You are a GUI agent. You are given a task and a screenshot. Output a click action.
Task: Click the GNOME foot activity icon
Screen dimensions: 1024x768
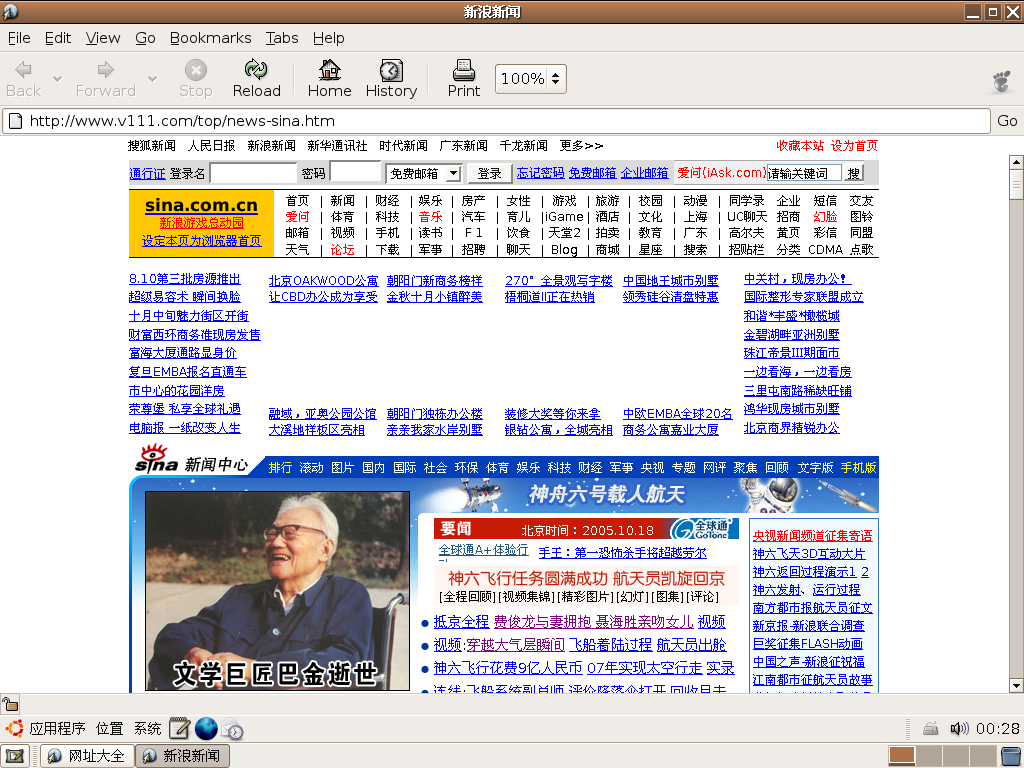[1002, 82]
